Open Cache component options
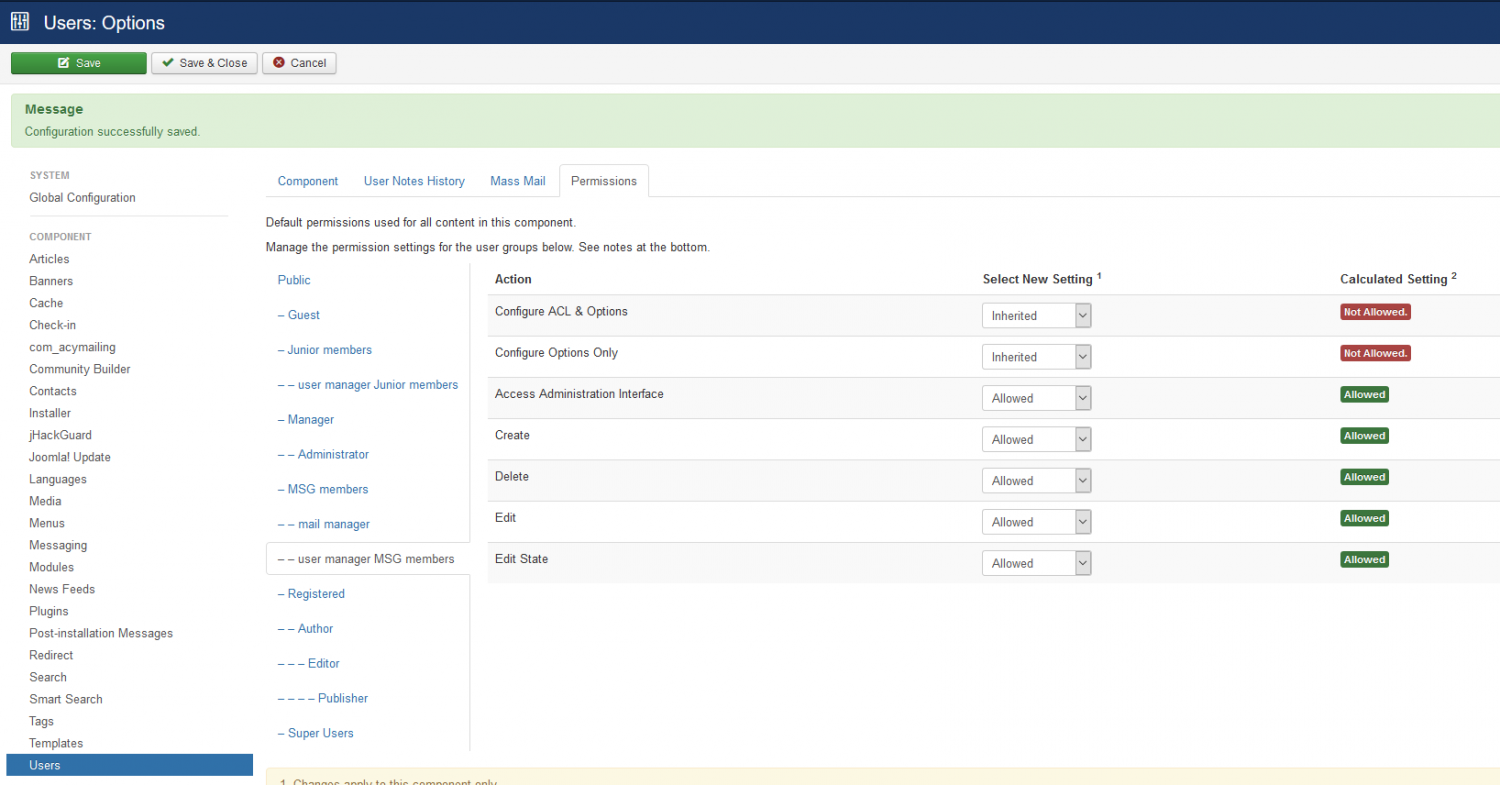The width and height of the screenshot is (1500, 785). point(46,303)
